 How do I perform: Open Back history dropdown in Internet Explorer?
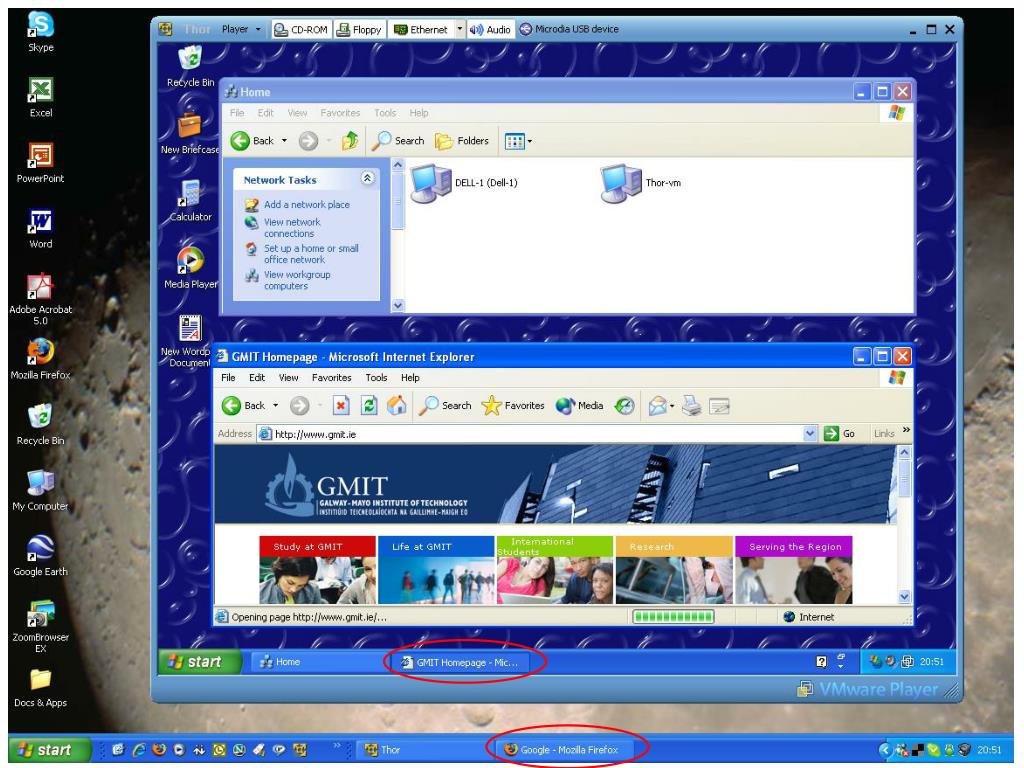[x=276, y=406]
